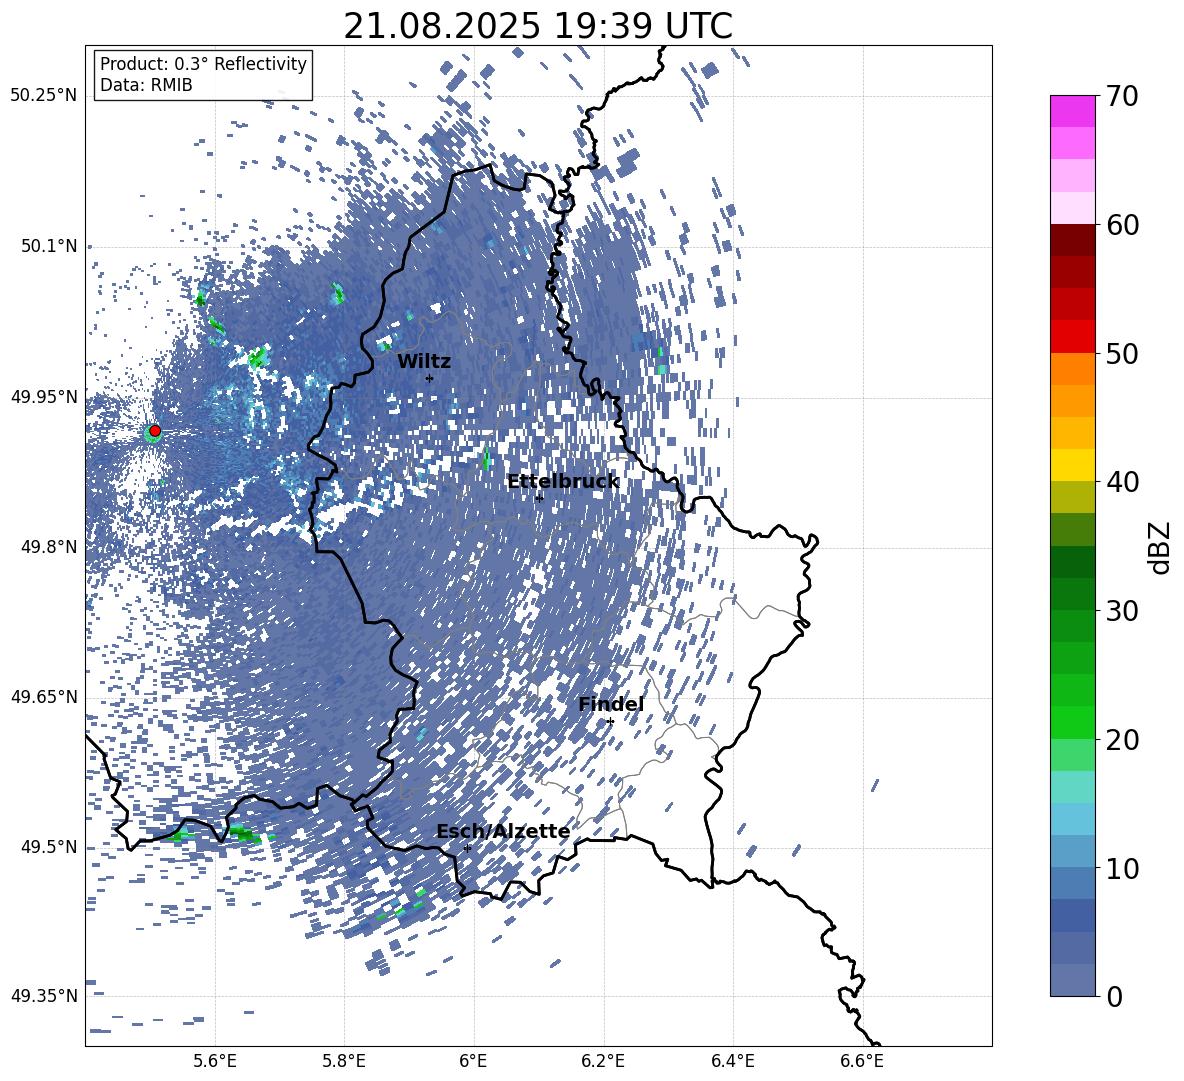Click the orange colorbar segment below 50
The image size is (1184, 1081).
[x=1072, y=369]
